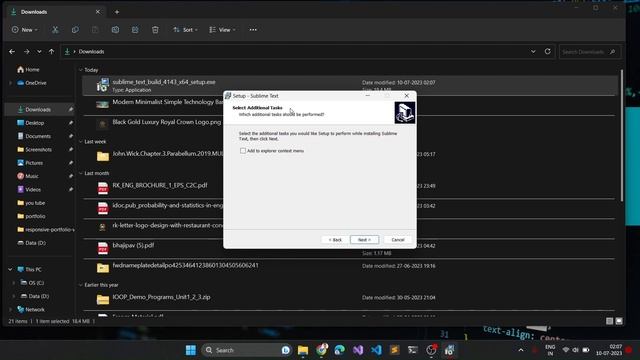Collapse the This PC tree node

coord(10,269)
